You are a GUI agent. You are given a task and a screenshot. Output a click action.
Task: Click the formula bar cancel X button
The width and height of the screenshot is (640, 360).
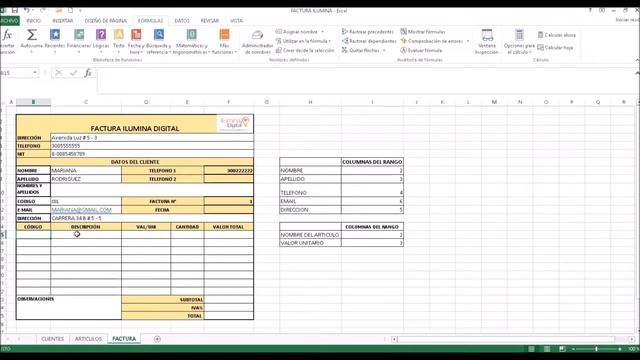(59, 73)
